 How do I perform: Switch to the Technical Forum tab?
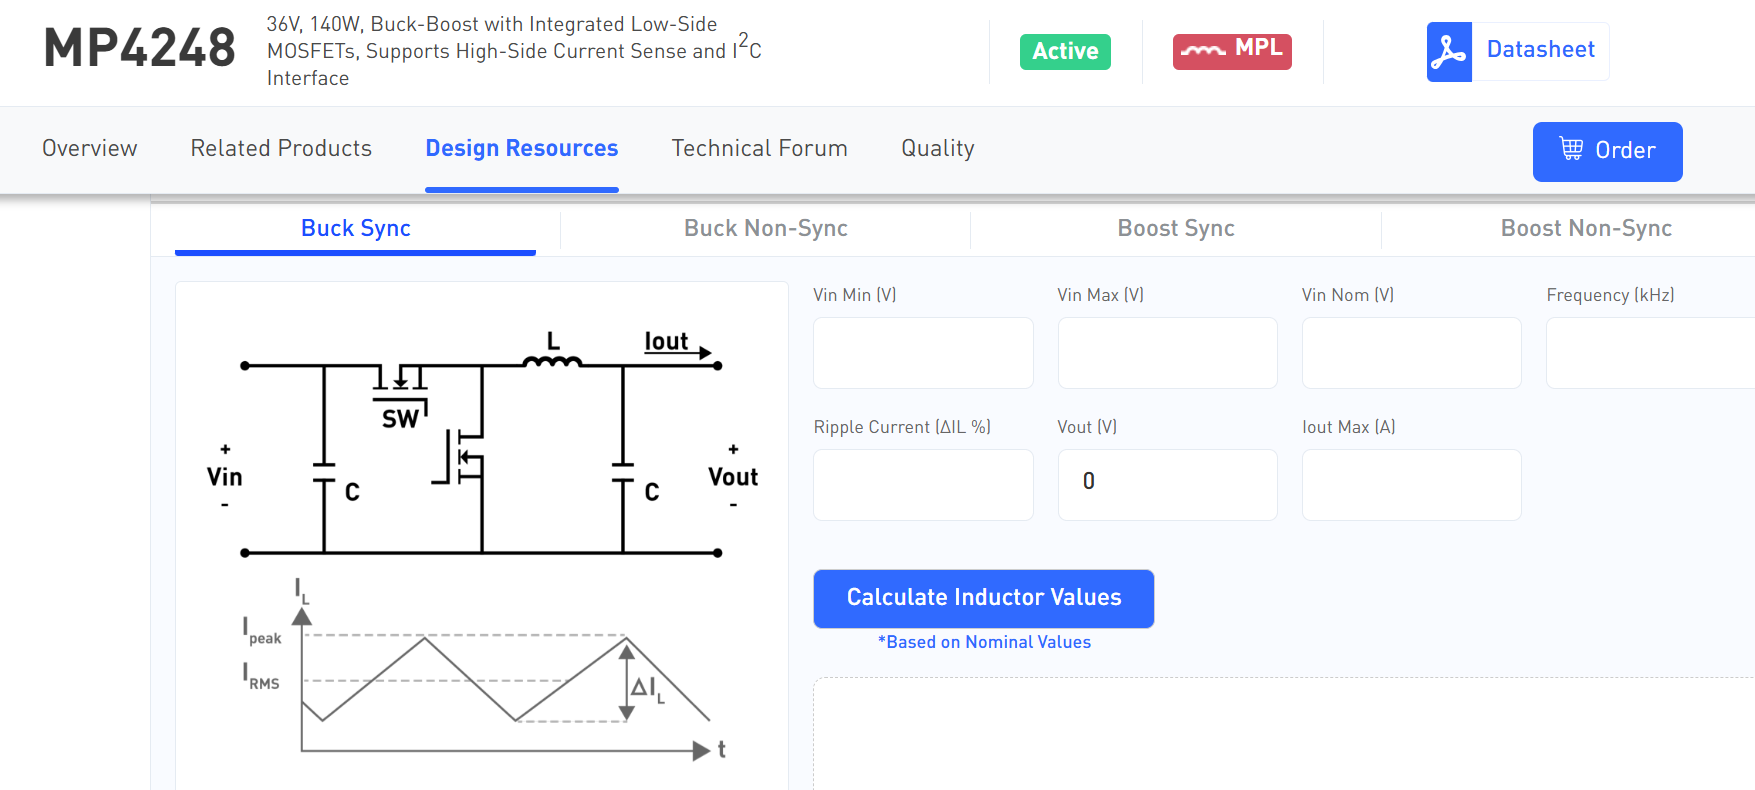tap(760, 148)
